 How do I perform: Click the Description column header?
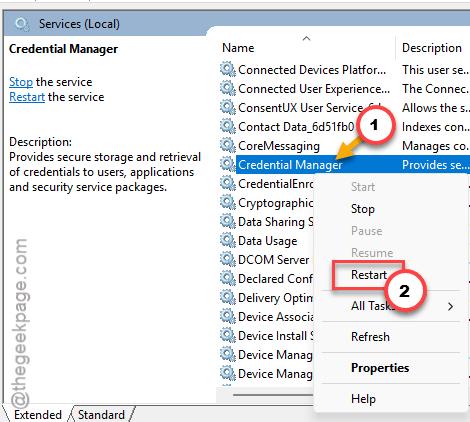click(x=432, y=48)
